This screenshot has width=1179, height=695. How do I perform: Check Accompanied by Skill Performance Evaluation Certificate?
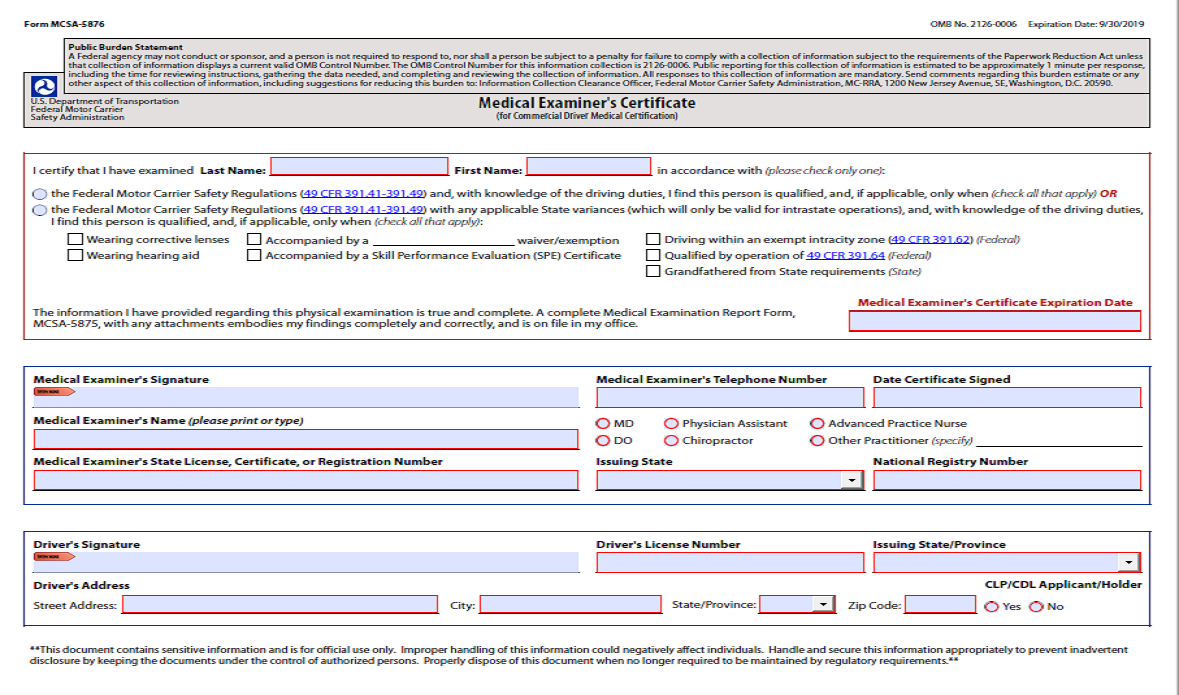(x=254, y=255)
